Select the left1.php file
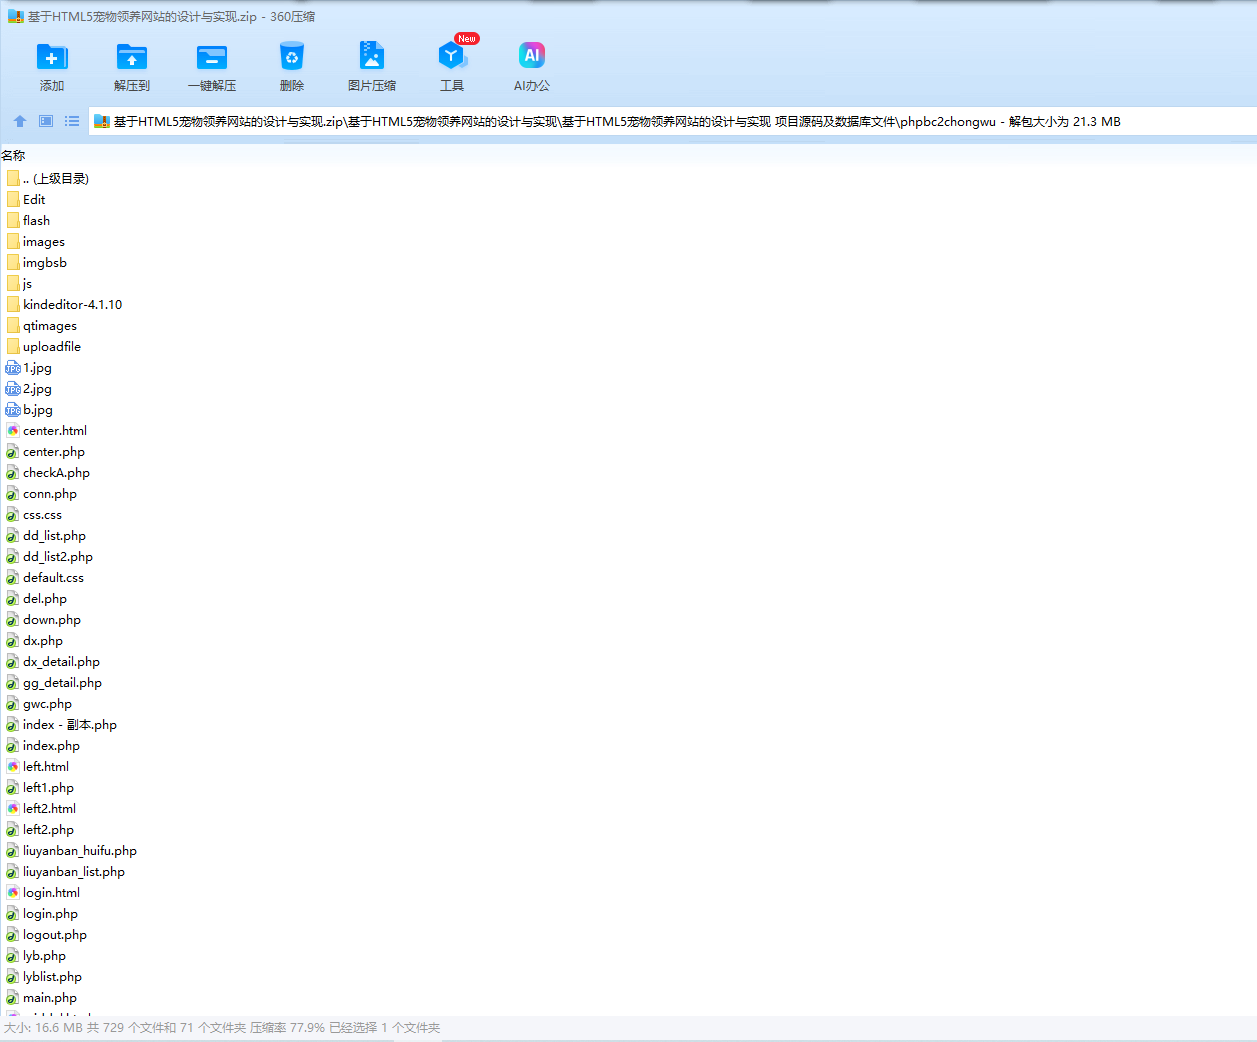 40,787
